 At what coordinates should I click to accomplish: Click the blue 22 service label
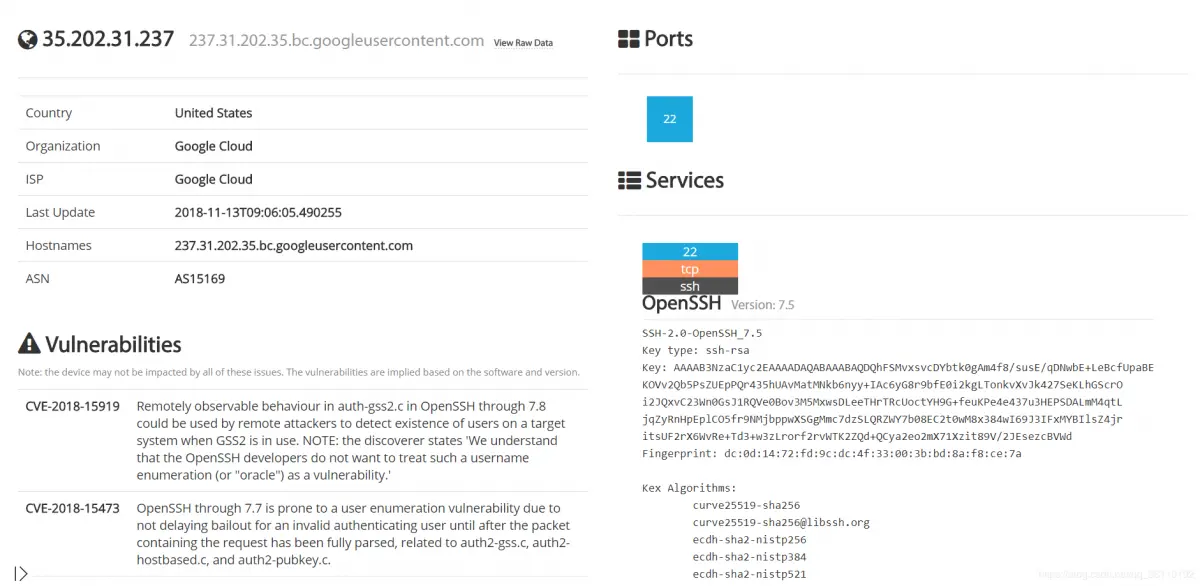tap(690, 252)
